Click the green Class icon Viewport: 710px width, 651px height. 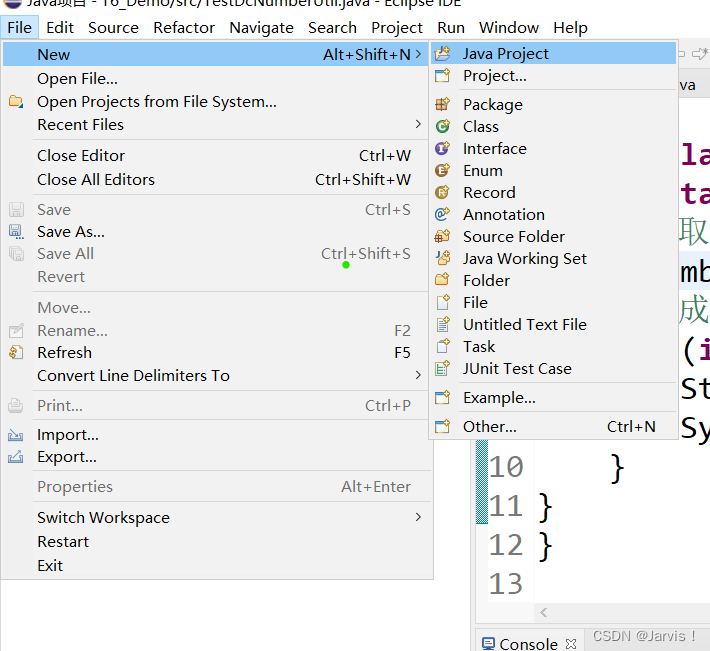tap(442, 126)
